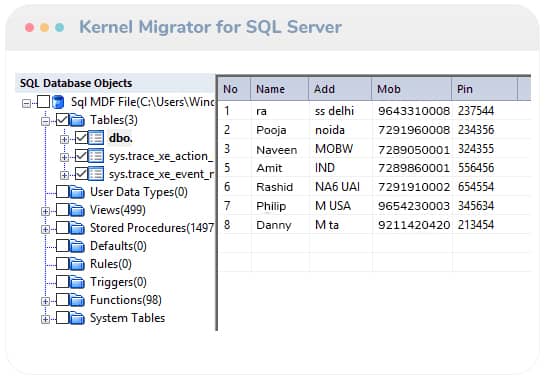This screenshot has height=380, width=545.
Task: Uncheck the sys.trace_xe_event checkbox
Action: pos(81,174)
